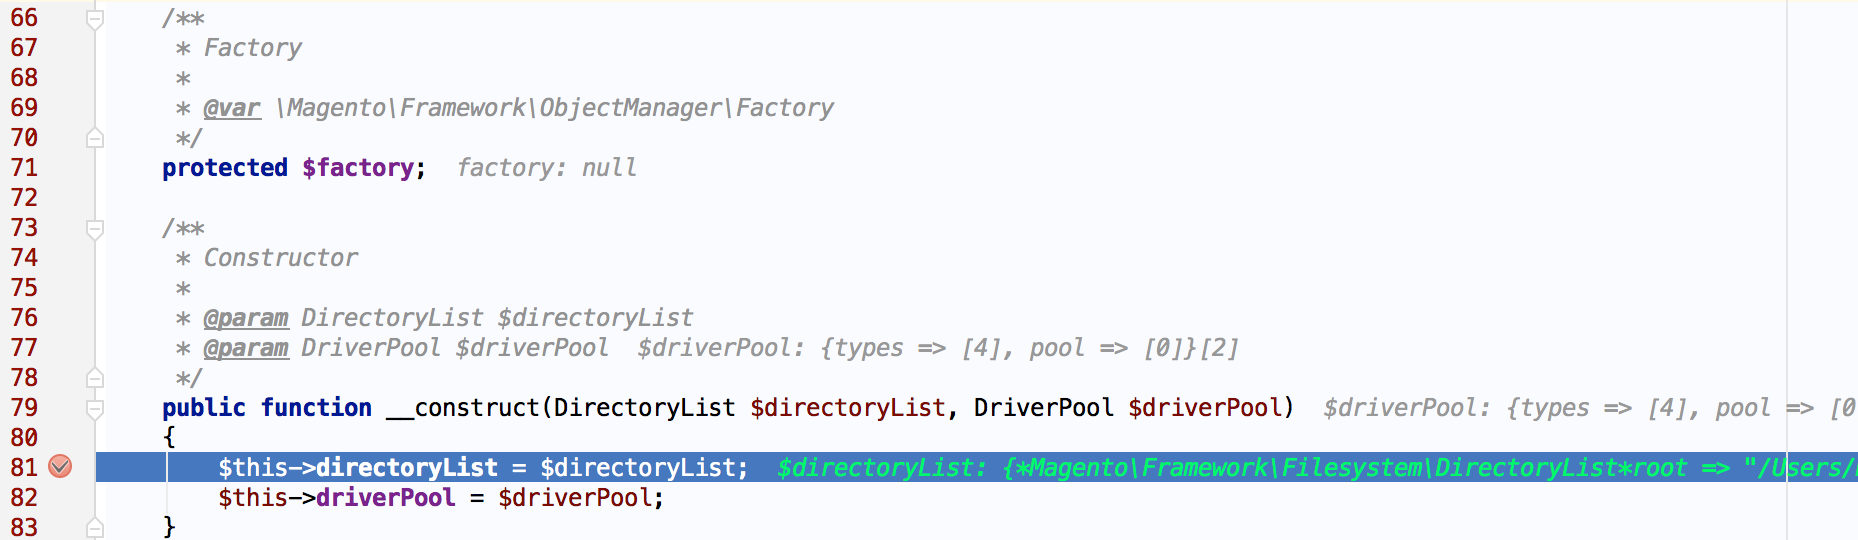1858x540 pixels.
Task: Place cursor on $factory property declaration
Action: click(358, 168)
